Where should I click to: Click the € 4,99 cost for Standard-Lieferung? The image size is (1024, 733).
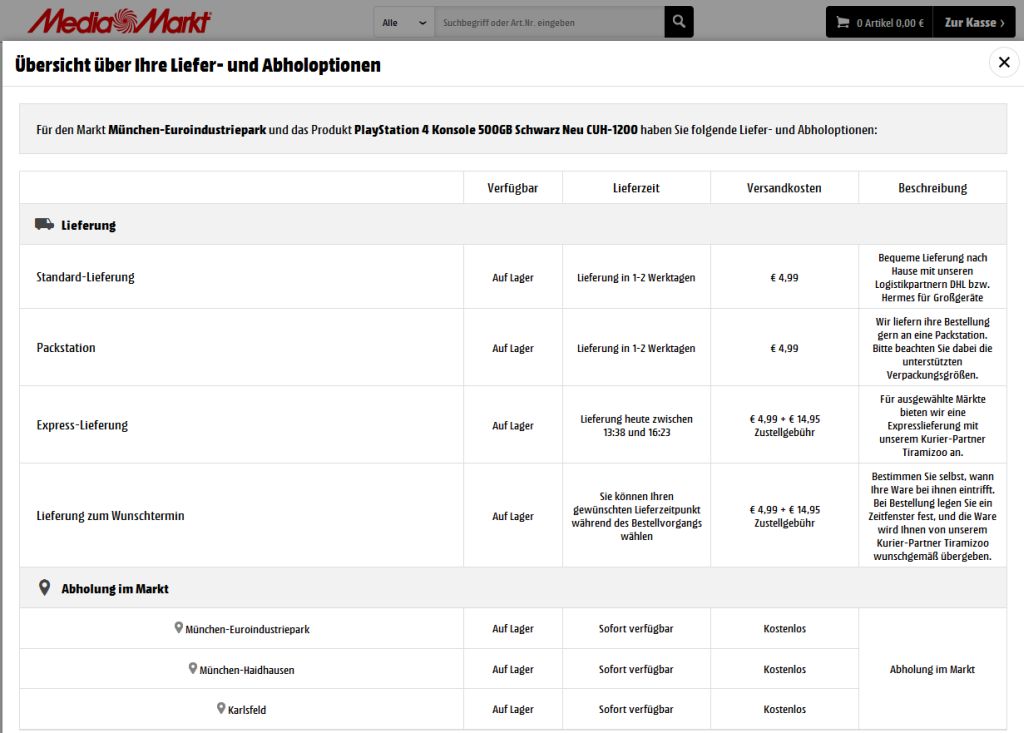[x=784, y=277]
